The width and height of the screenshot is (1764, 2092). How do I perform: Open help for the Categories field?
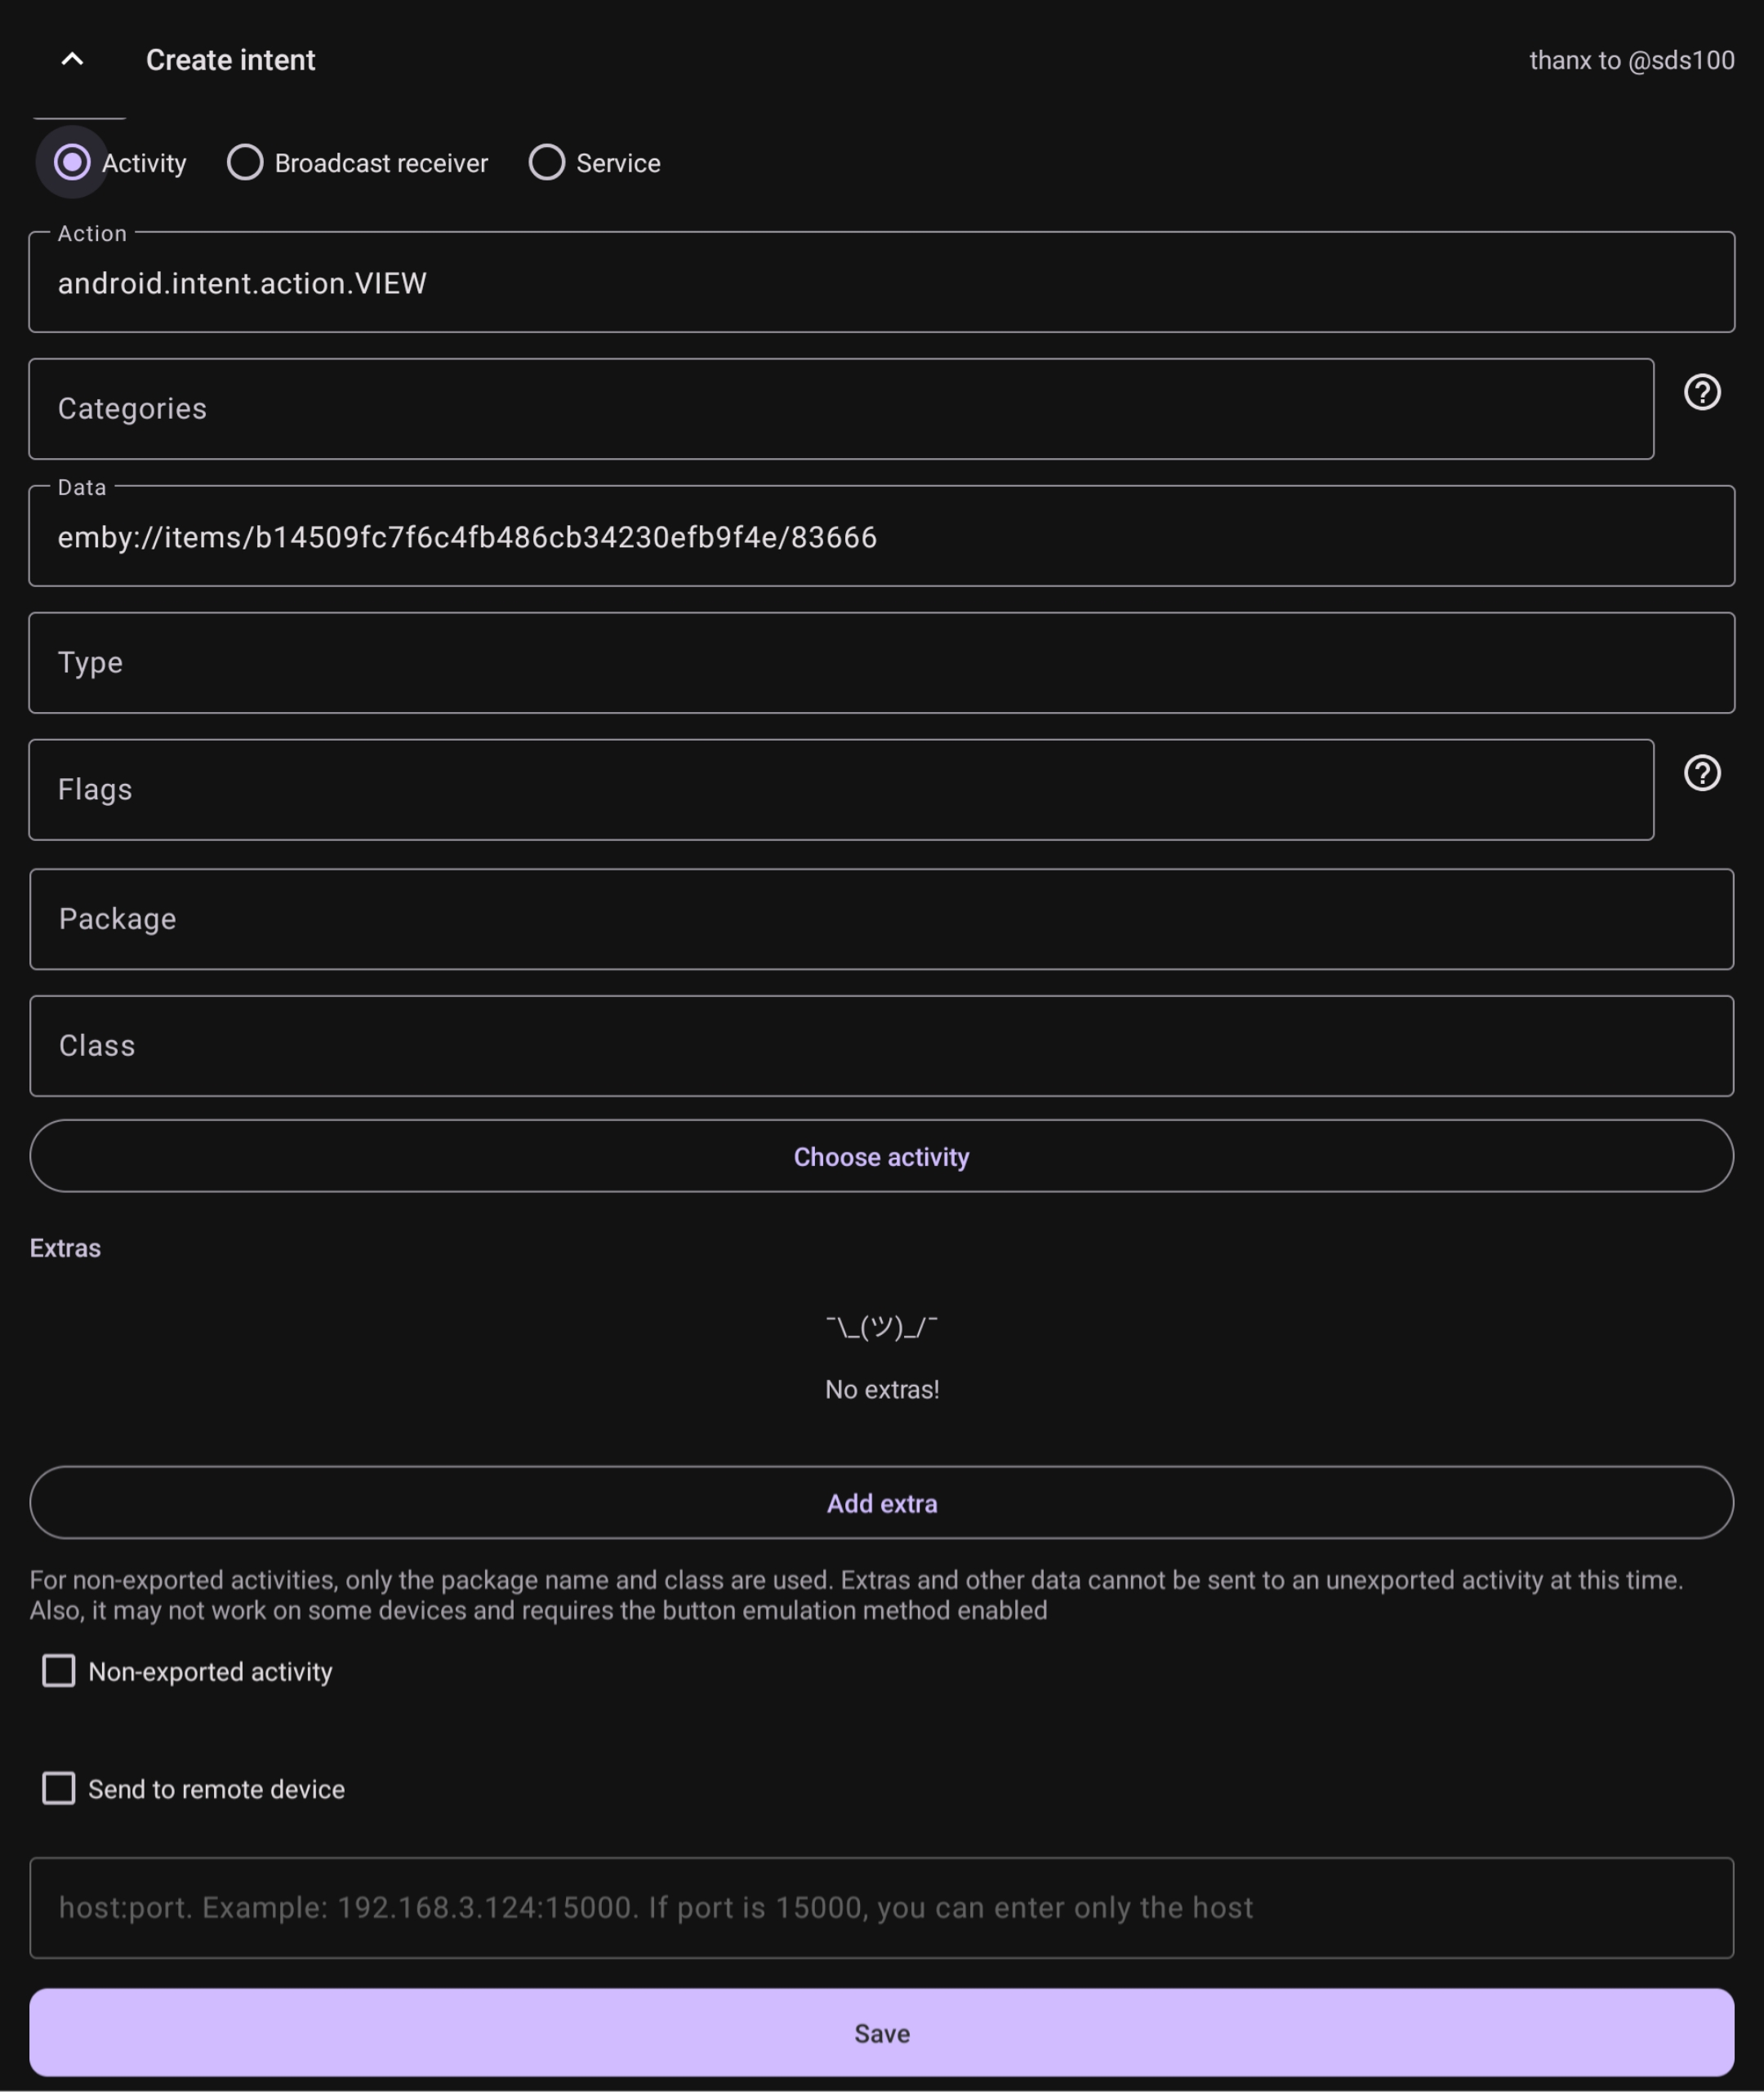click(x=1701, y=392)
